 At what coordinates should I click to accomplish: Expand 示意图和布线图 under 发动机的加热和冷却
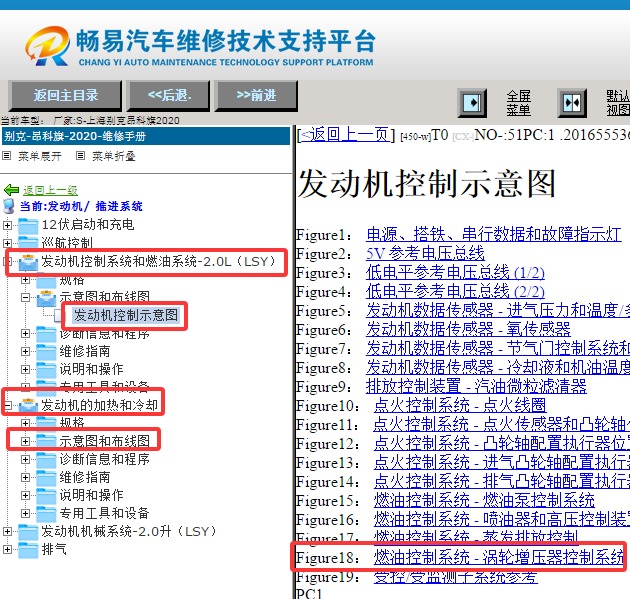[x=25, y=441]
